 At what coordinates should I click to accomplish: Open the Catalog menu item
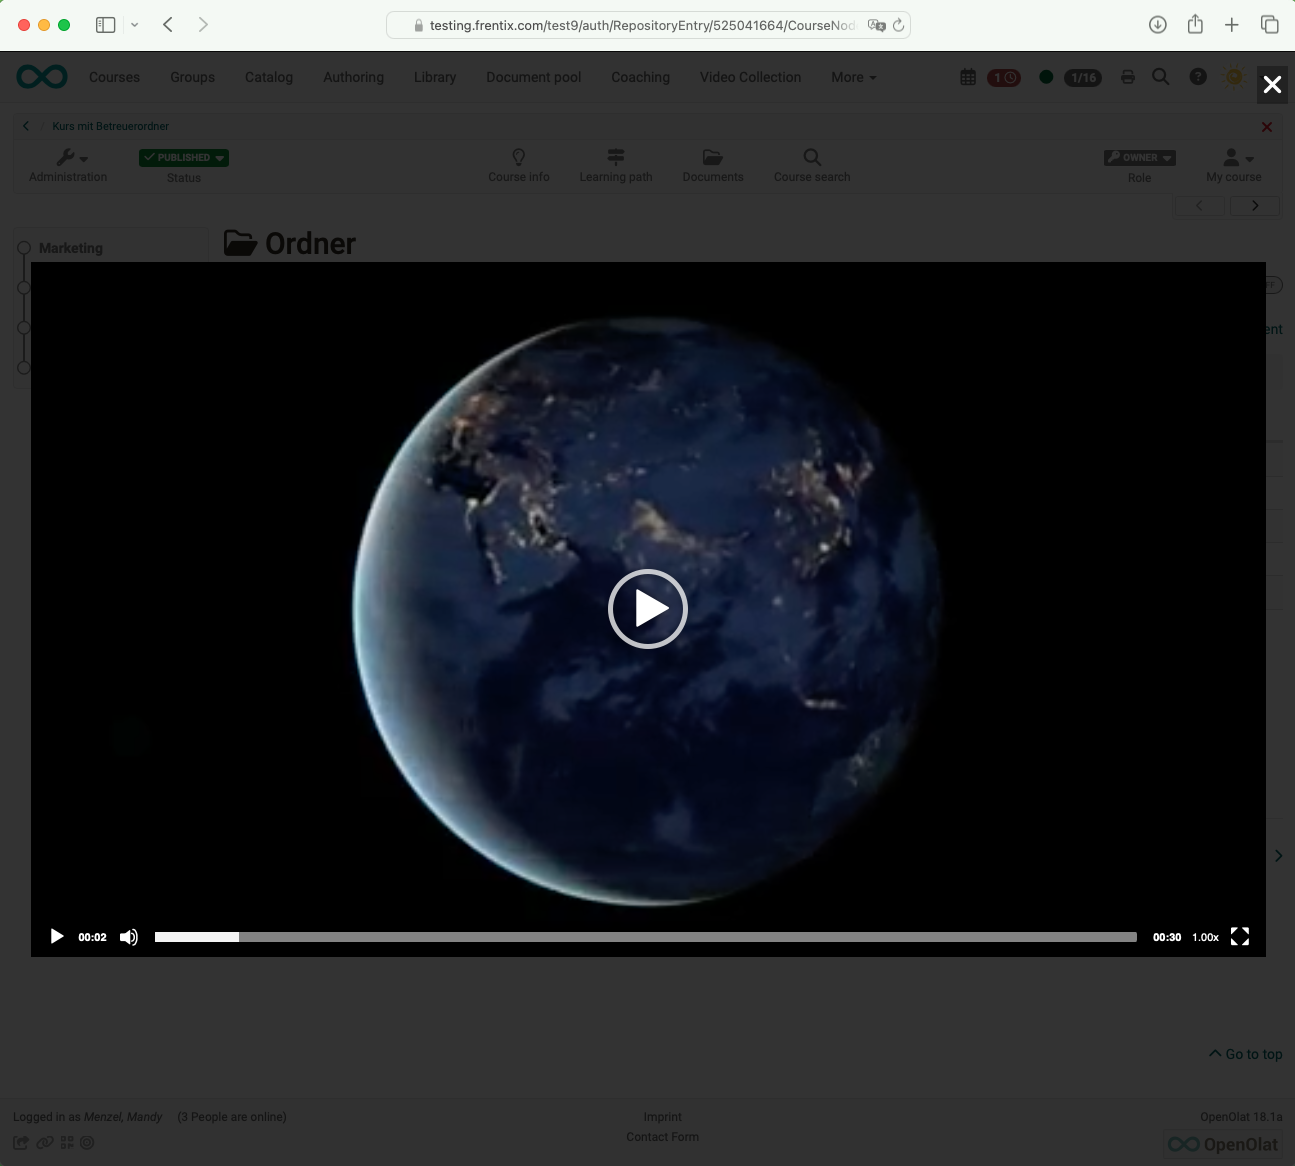coord(268,77)
